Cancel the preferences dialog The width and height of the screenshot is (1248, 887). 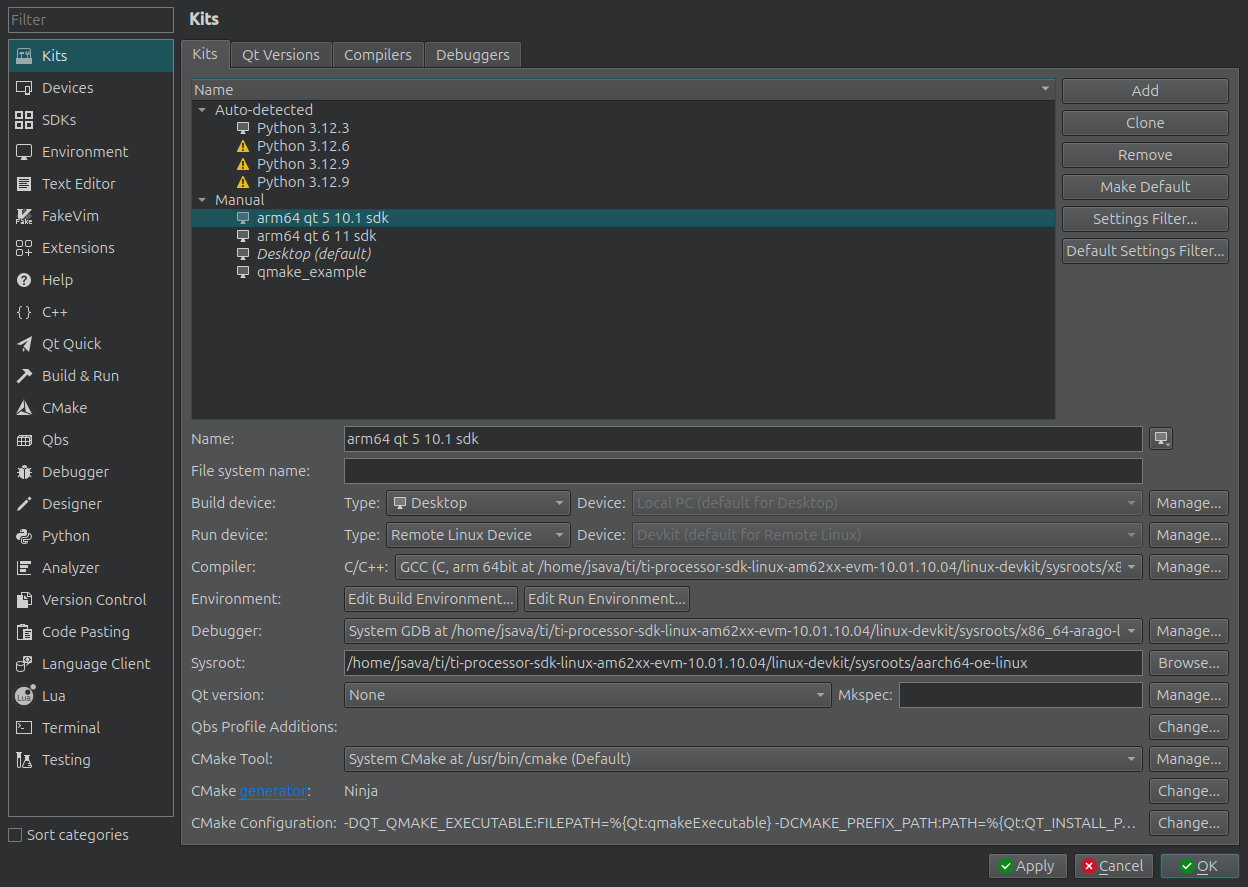[1113, 866]
